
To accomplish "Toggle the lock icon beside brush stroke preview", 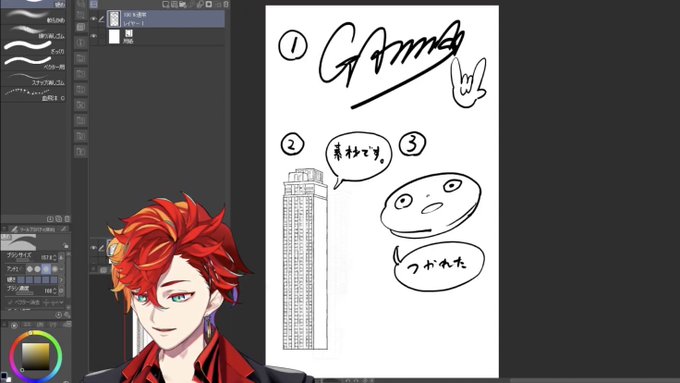I will coord(65,246).
